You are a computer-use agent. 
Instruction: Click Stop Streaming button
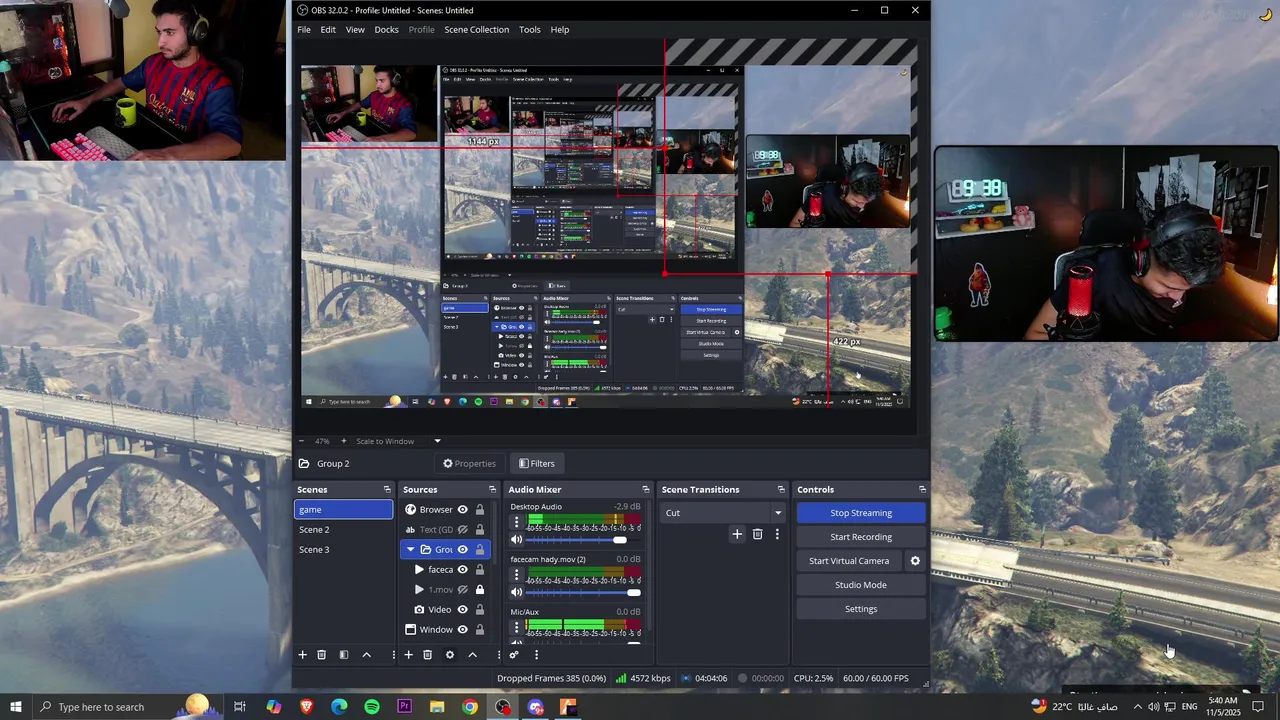pyautogui.click(x=861, y=513)
